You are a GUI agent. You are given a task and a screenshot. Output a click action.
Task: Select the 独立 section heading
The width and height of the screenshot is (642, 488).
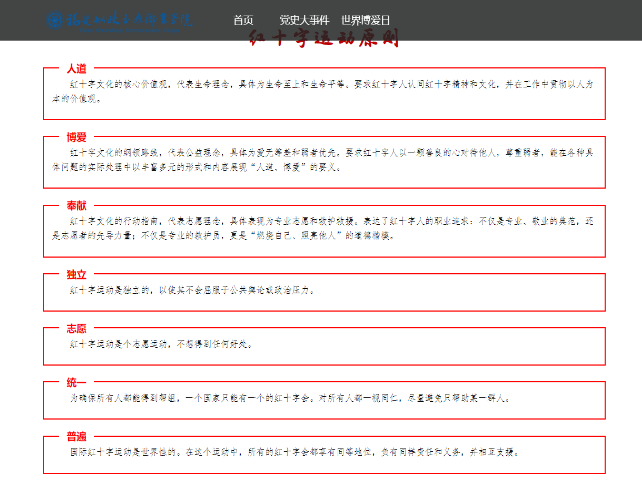77,273
